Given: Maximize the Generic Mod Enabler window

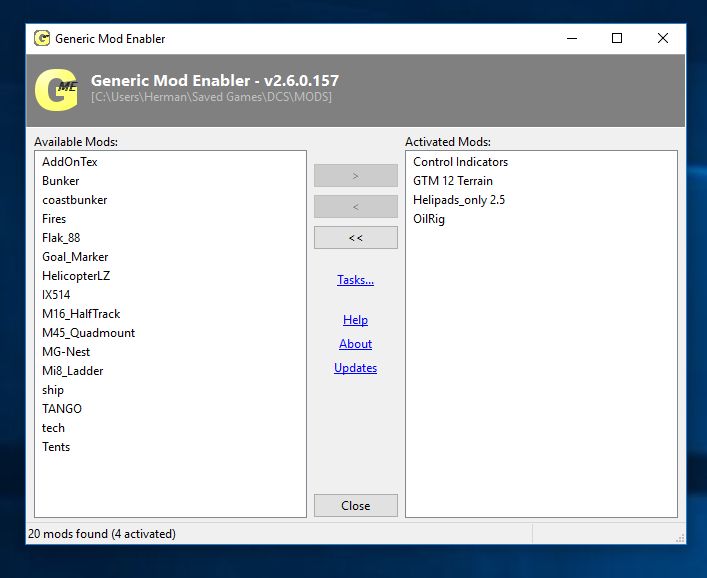Looking at the screenshot, I should tap(617, 38).
